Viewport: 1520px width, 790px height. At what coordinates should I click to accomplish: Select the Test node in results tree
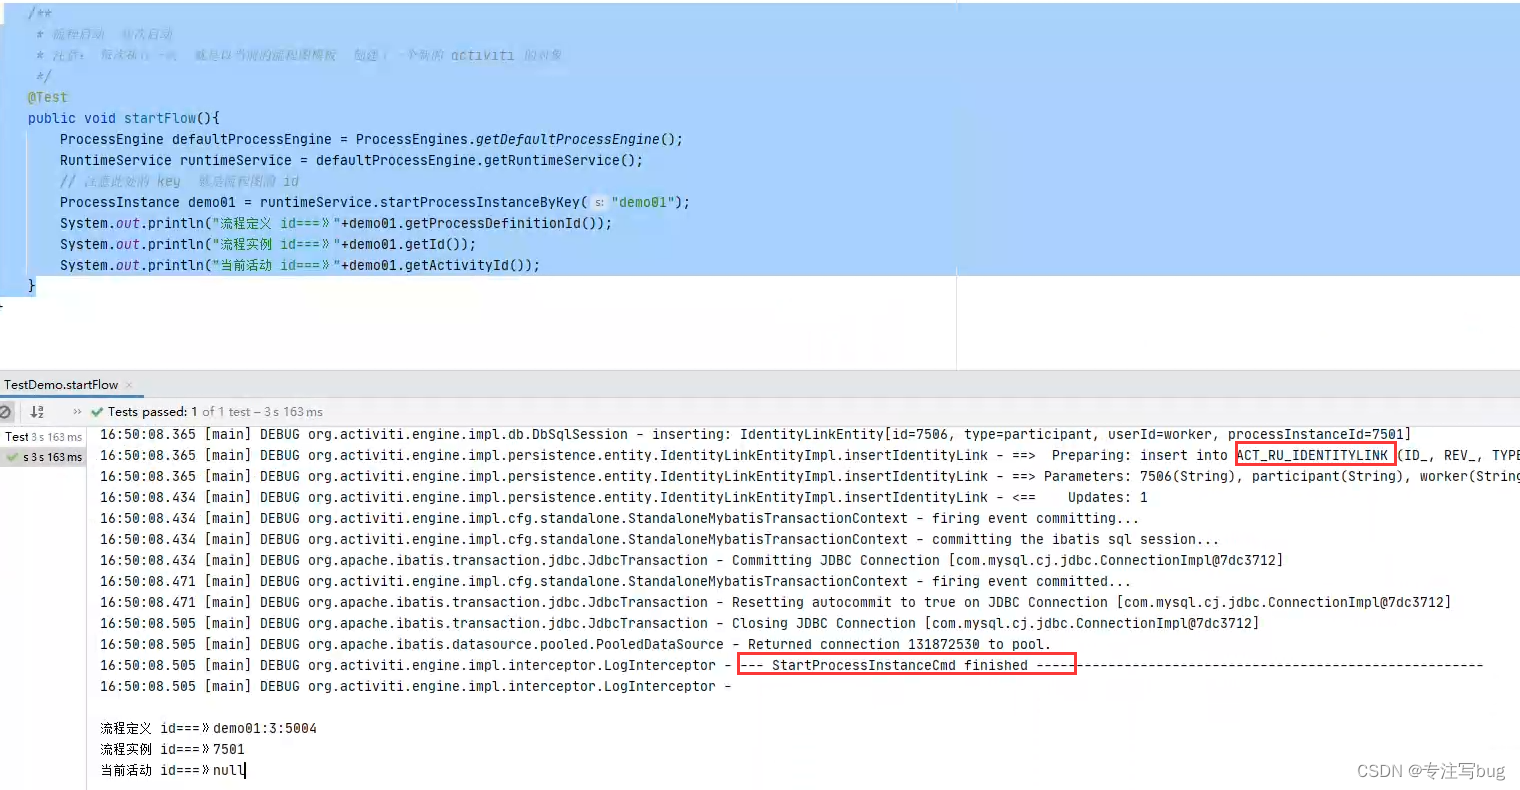tap(43, 437)
